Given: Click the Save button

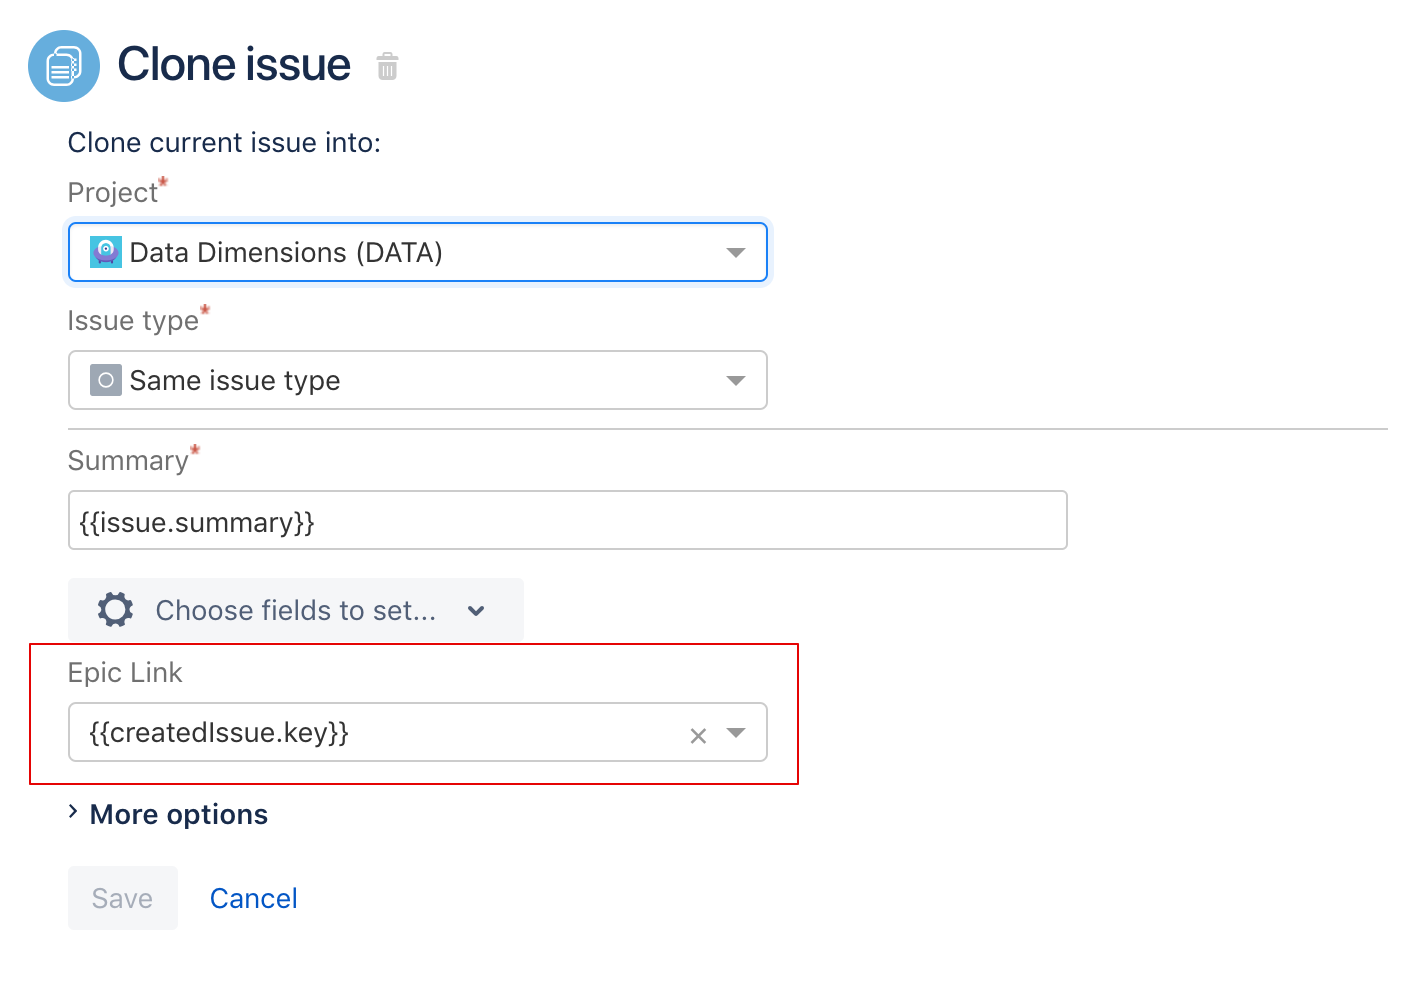Looking at the screenshot, I should [122, 897].
